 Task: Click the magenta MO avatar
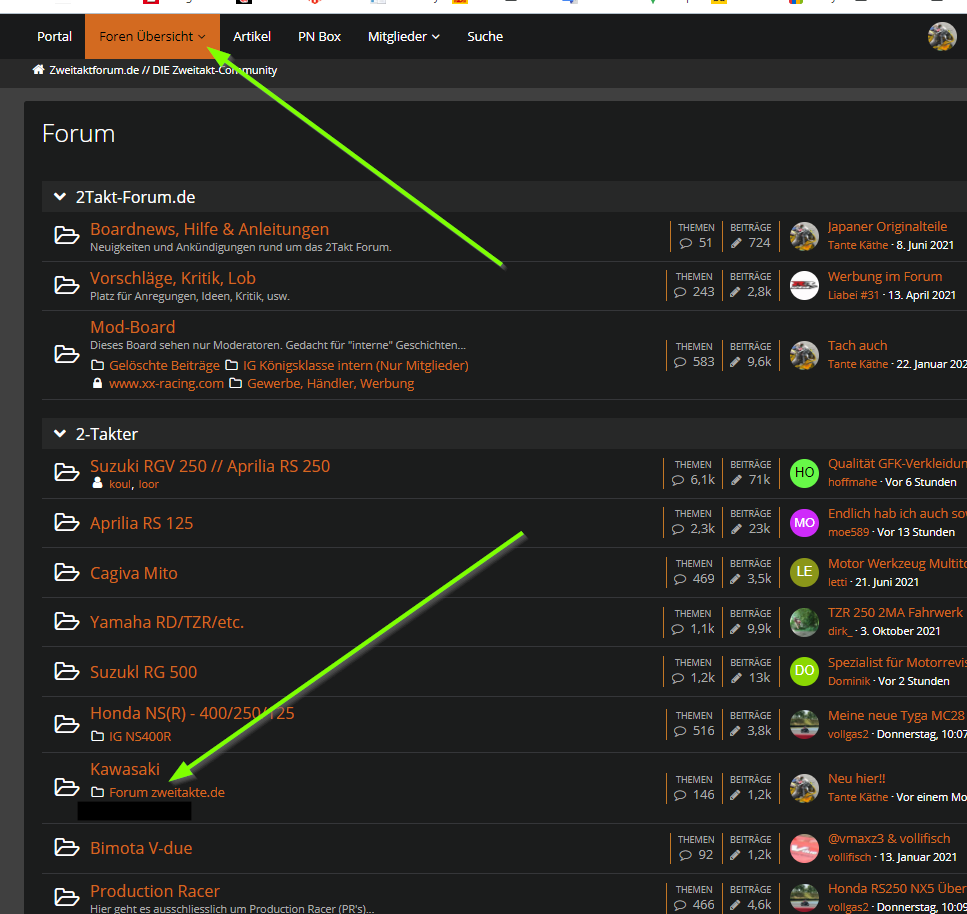click(x=804, y=523)
